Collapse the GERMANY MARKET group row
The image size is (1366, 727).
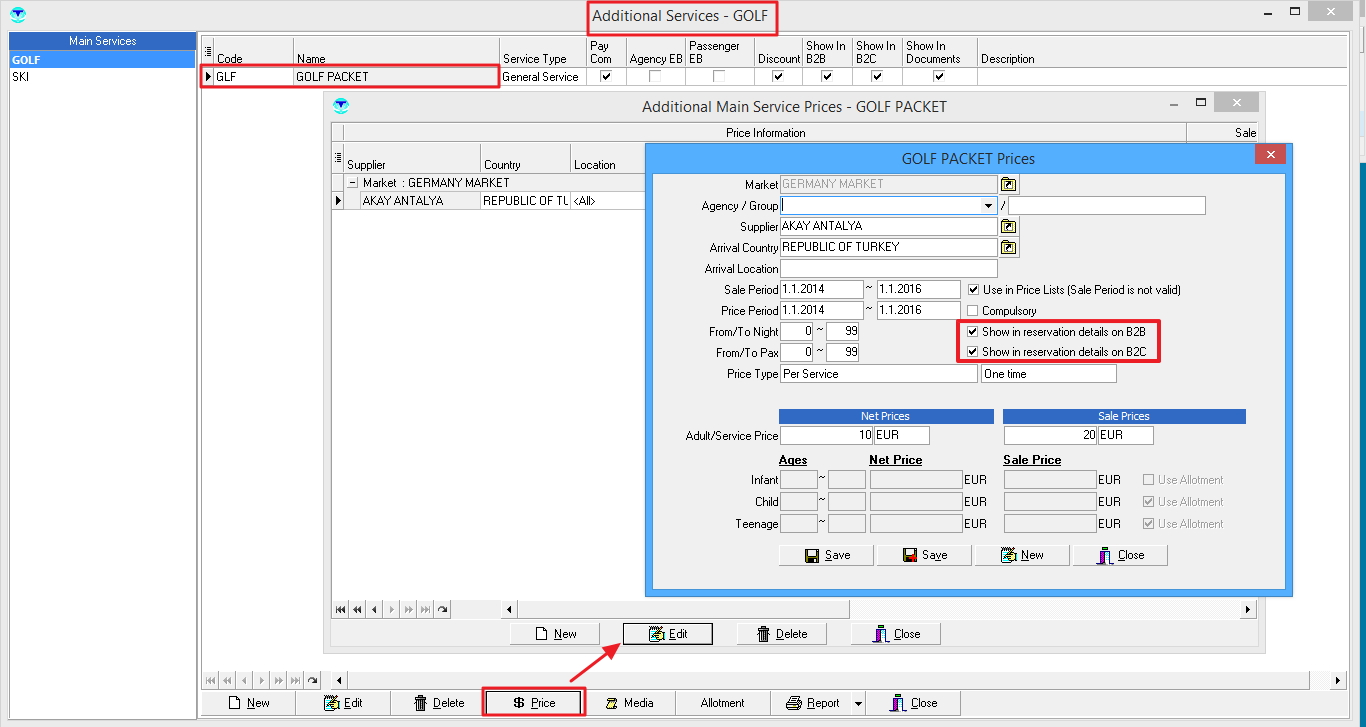coord(352,183)
